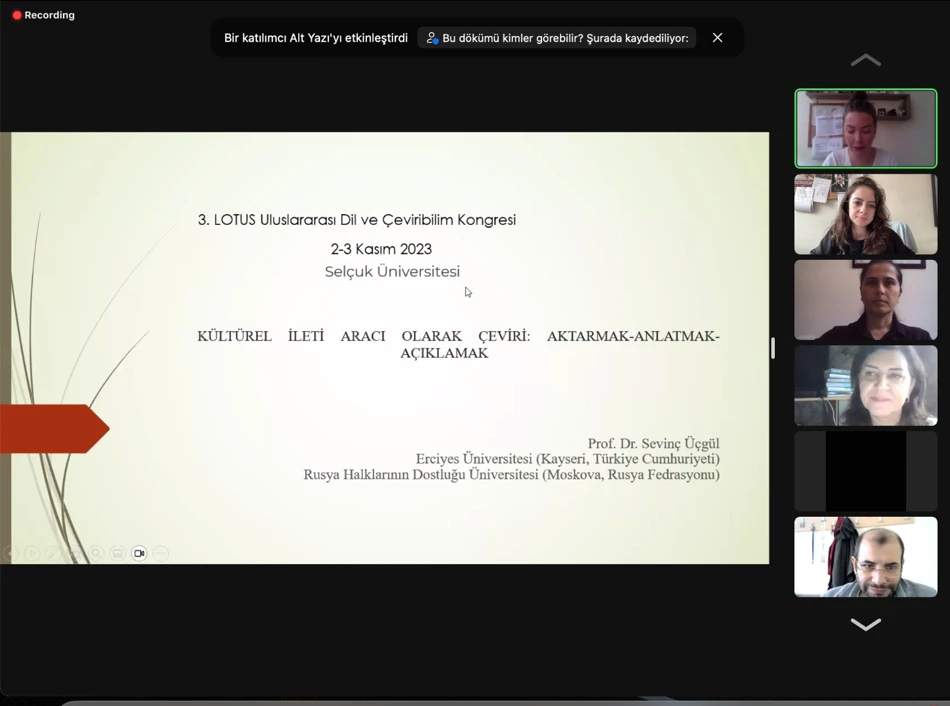
Task: Click 'Erciyes Üniversitesi (Kayseri, Türkiye Cumhuriyeti)' line
Action: [568, 459]
